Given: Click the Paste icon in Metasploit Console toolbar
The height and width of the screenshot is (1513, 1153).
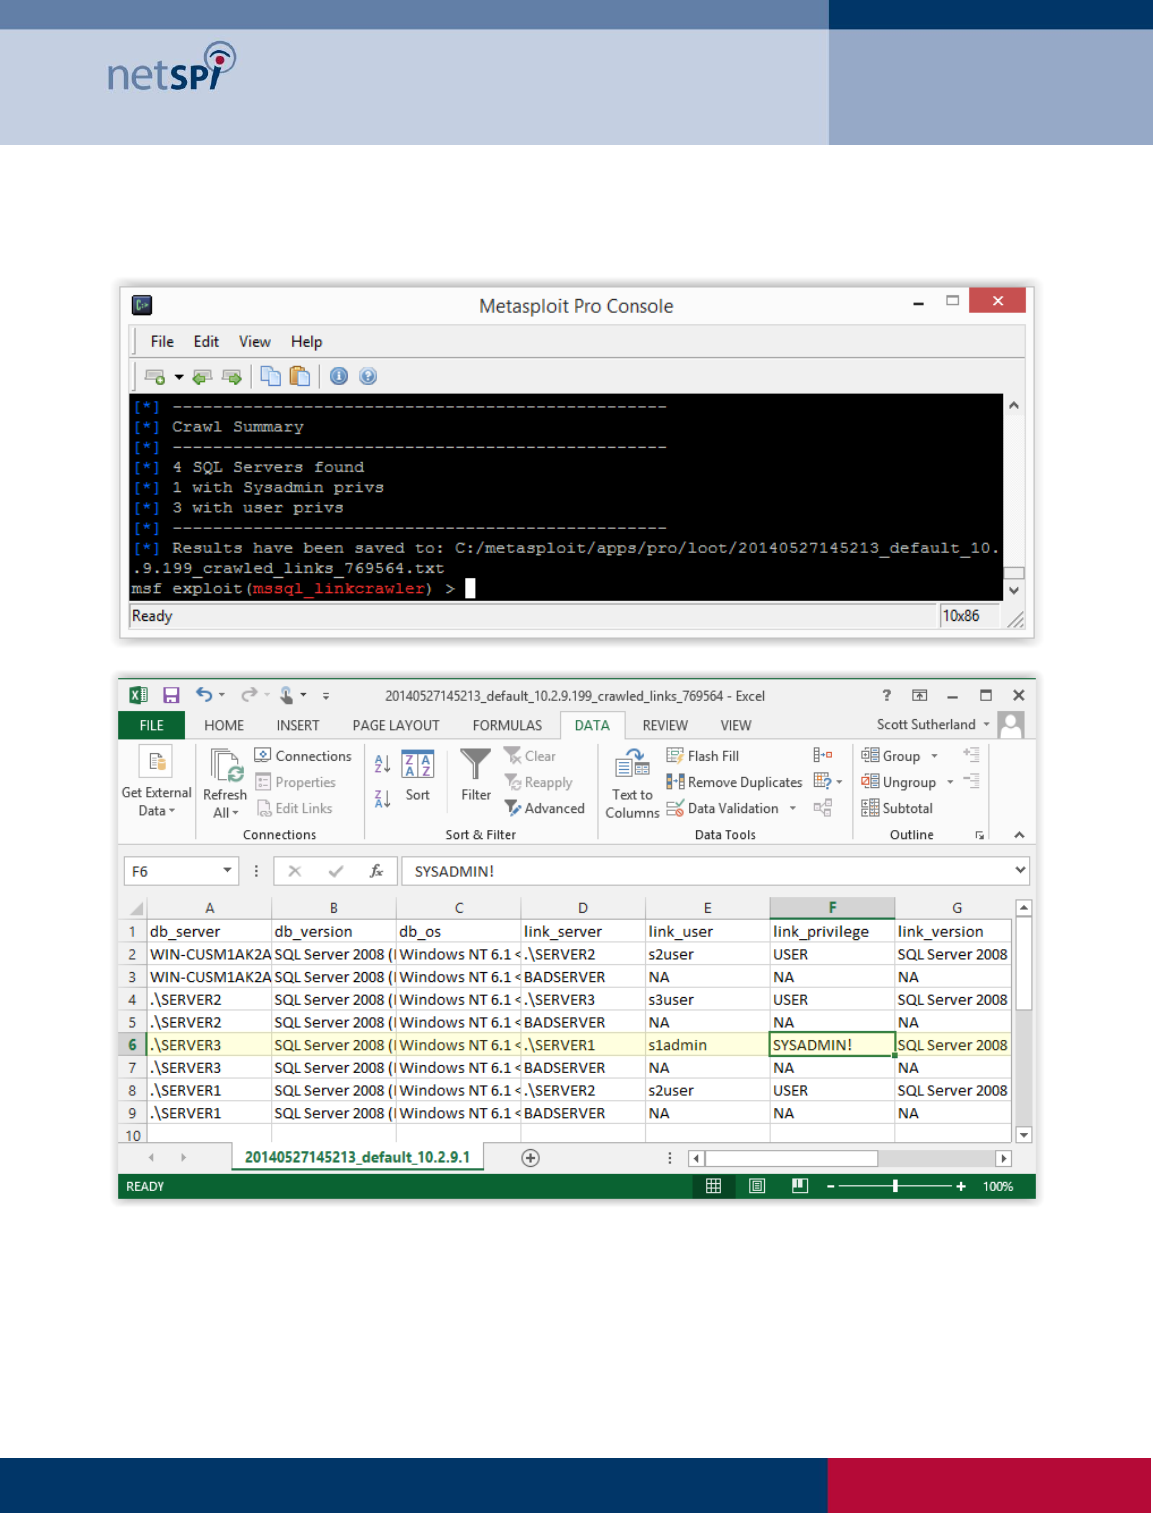Looking at the screenshot, I should [x=299, y=376].
